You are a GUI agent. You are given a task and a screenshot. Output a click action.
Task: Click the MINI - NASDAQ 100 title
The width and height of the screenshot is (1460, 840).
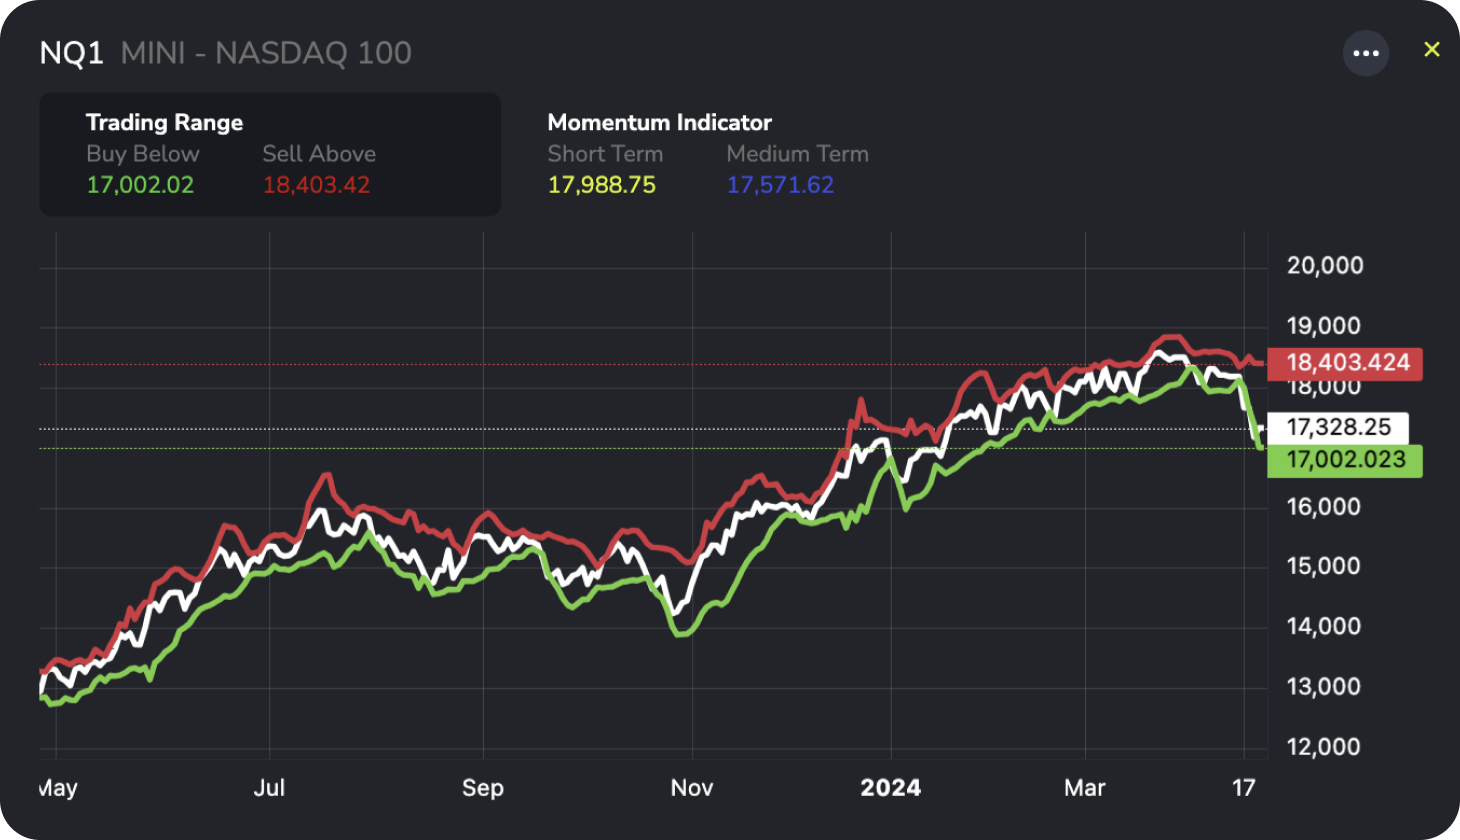[x=266, y=53]
